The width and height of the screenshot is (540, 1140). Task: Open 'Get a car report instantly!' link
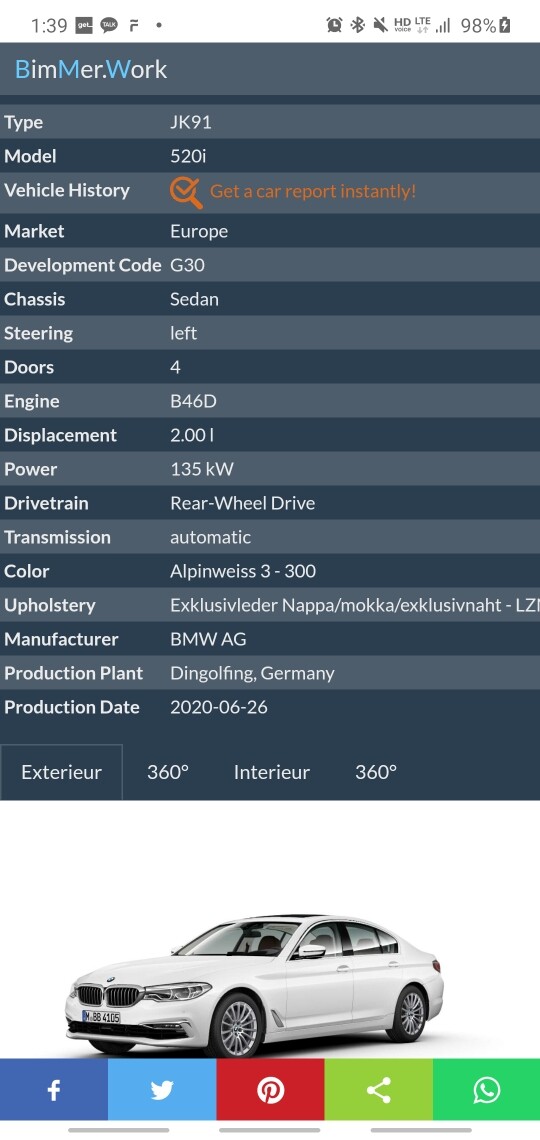(313, 191)
